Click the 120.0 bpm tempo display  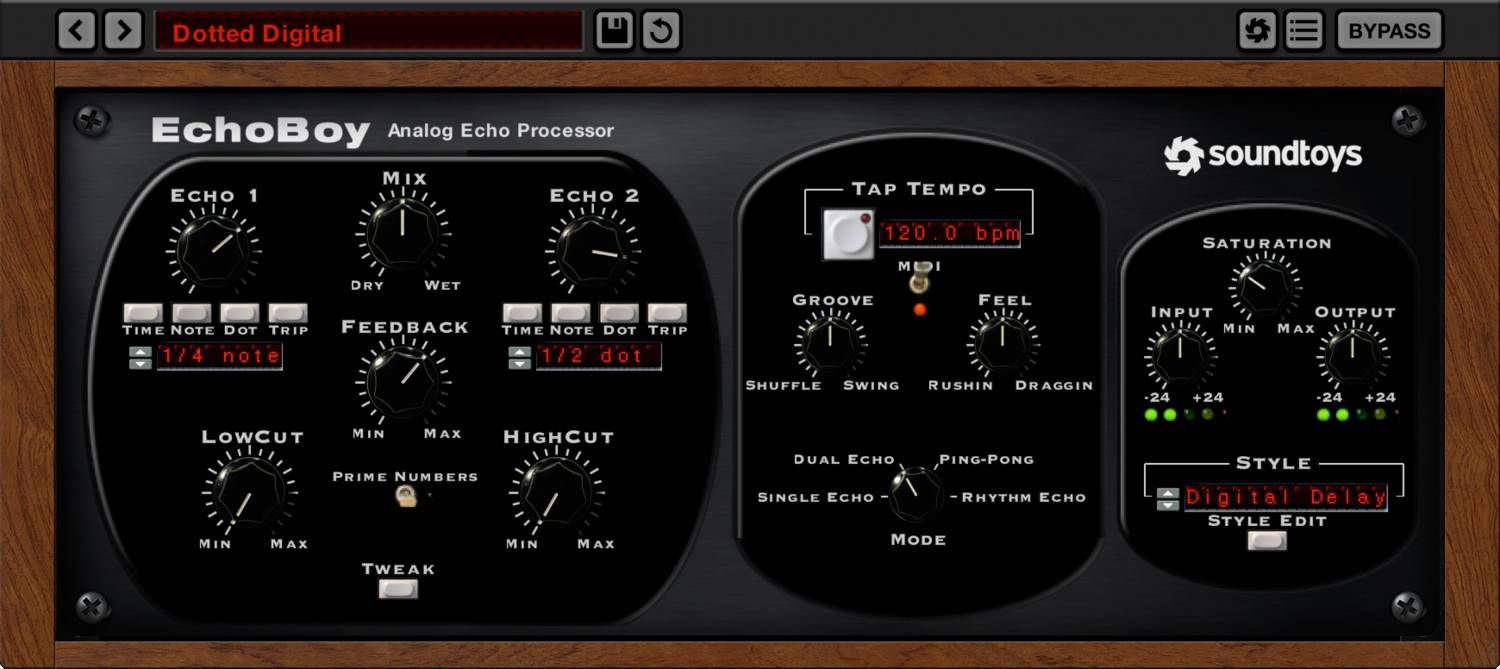click(x=950, y=232)
